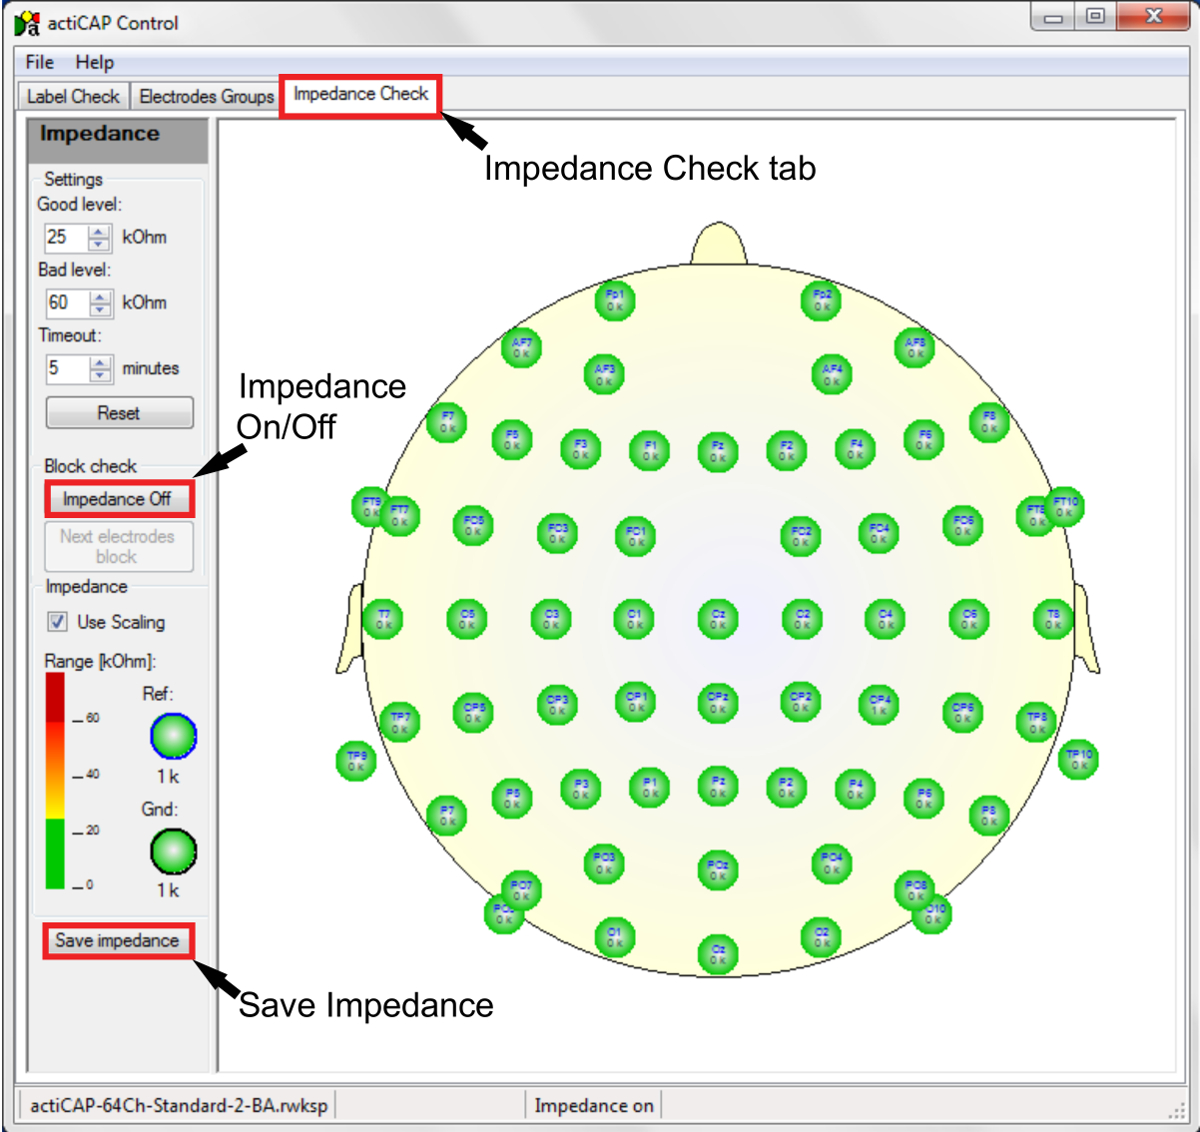Open the Electrodes Groups tab

(206, 96)
